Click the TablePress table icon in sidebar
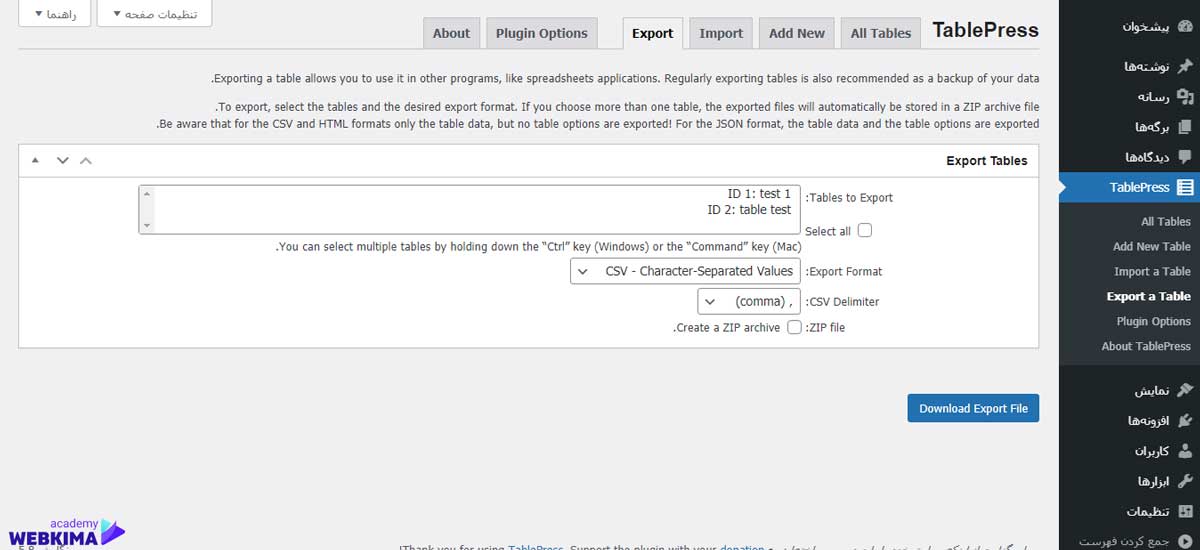Image resolution: width=1200 pixels, height=550 pixels. pyautogui.click(x=1185, y=187)
